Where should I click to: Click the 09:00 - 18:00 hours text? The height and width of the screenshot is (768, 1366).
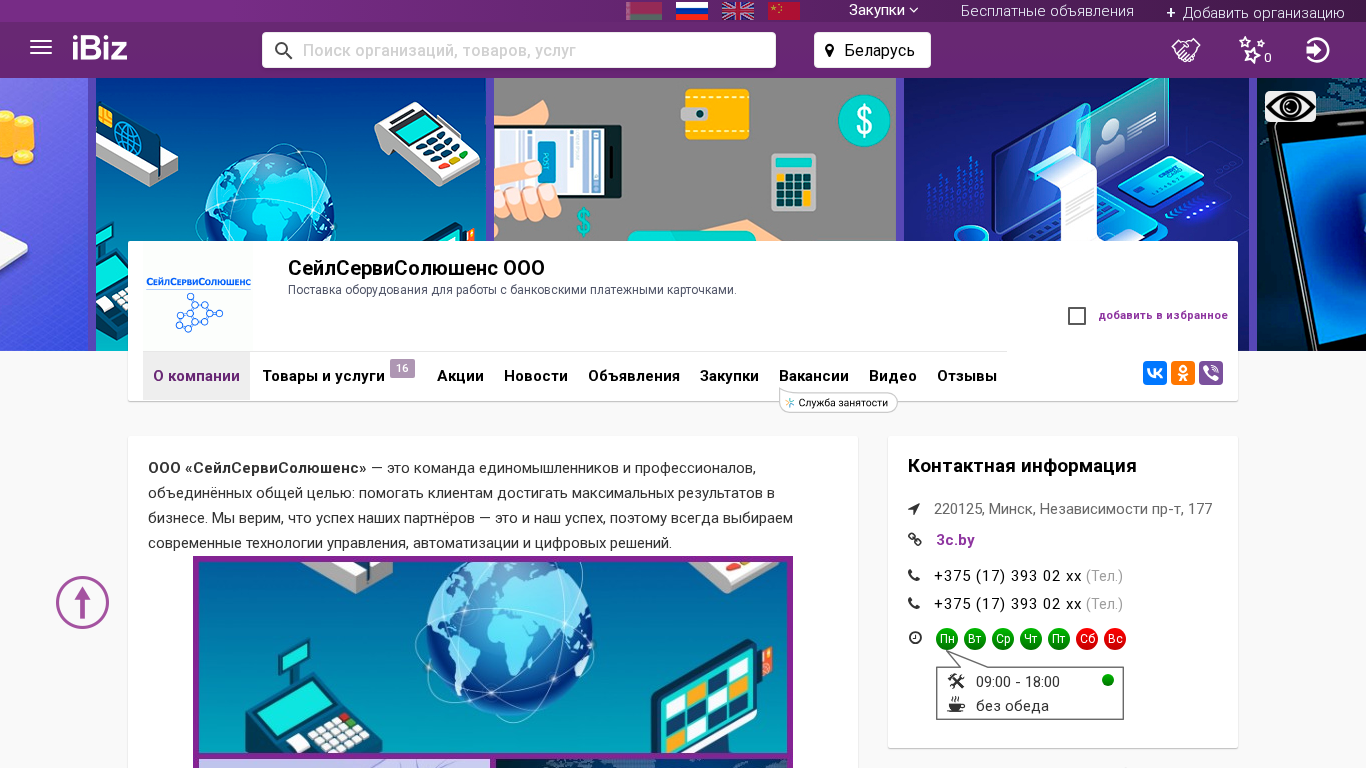click(1018, 682)
